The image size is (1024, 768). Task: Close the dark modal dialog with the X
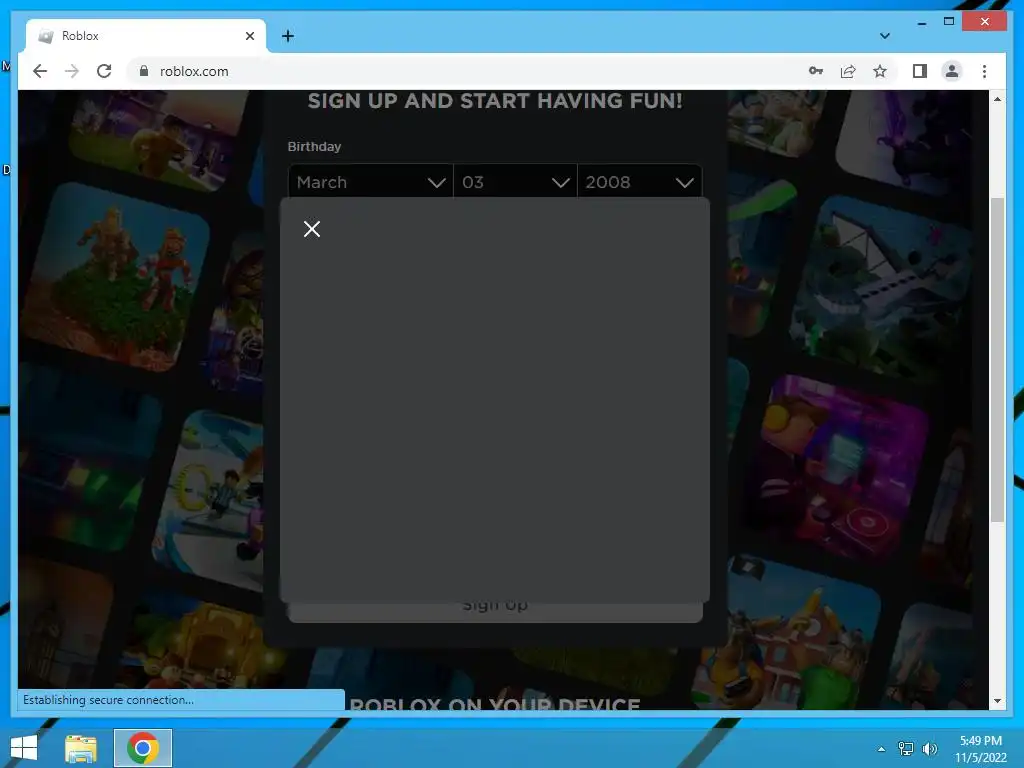pyautogui.click(x=312, y=229)
